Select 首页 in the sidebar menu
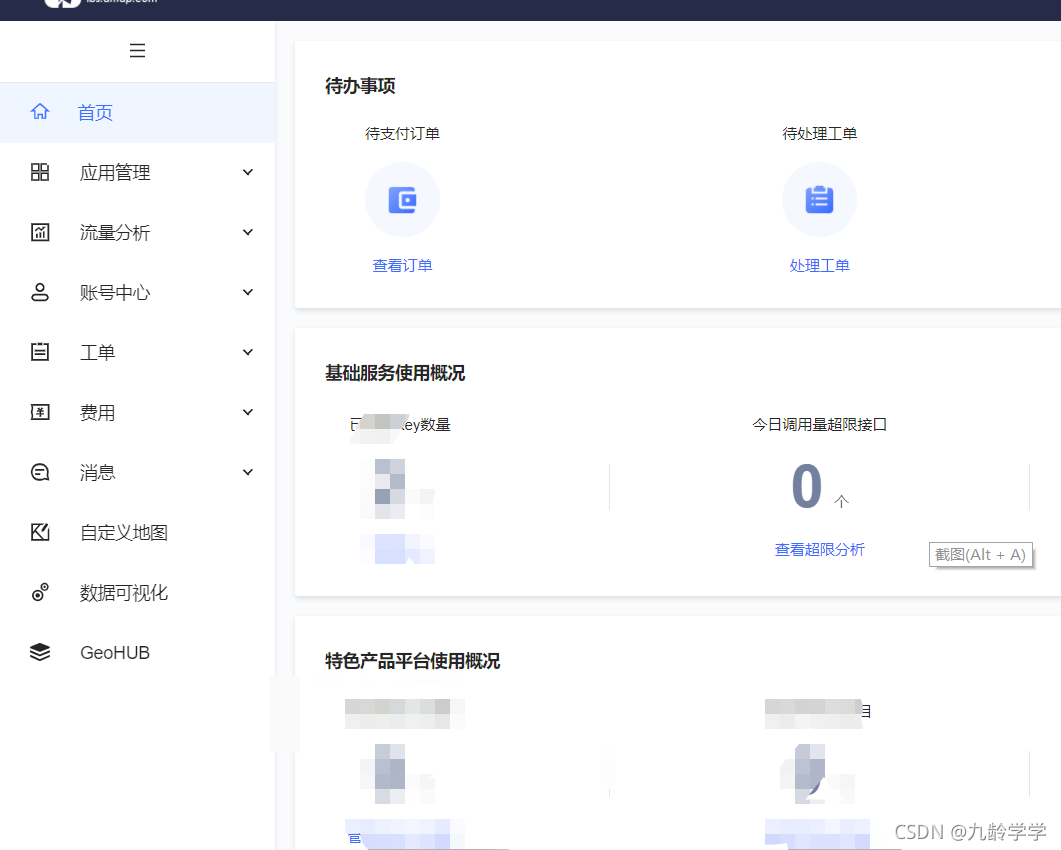This screenshot has width=1061, height=850. tap(95, 112)
